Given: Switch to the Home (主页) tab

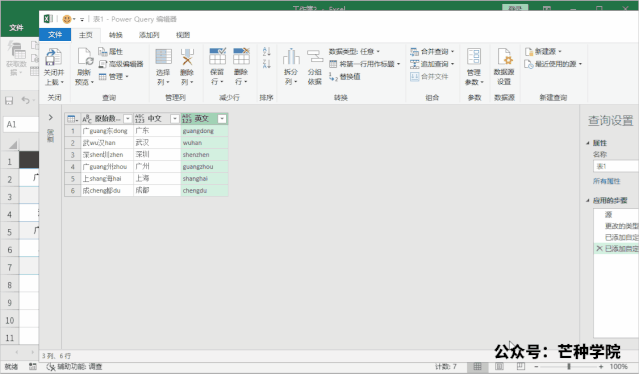Looking at the screenshot, I should click(x=86, y=35).
